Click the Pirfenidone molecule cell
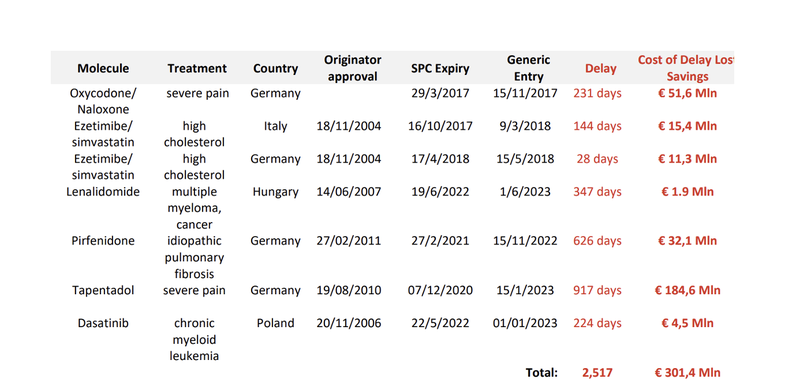 click(x=103, y=240)
